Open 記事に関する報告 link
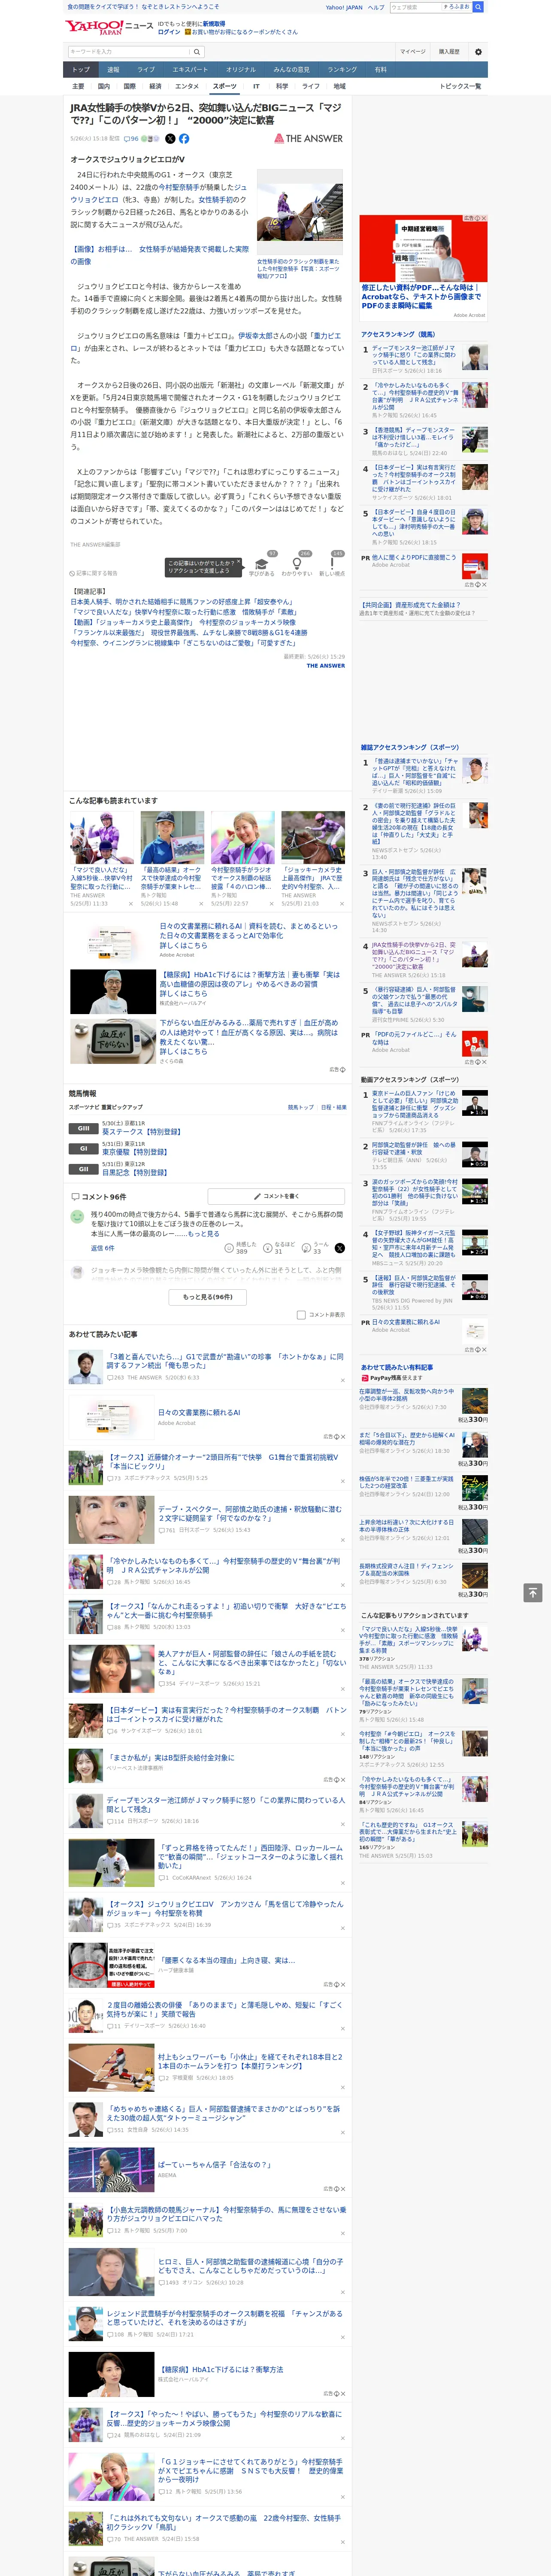 [94, 573]
